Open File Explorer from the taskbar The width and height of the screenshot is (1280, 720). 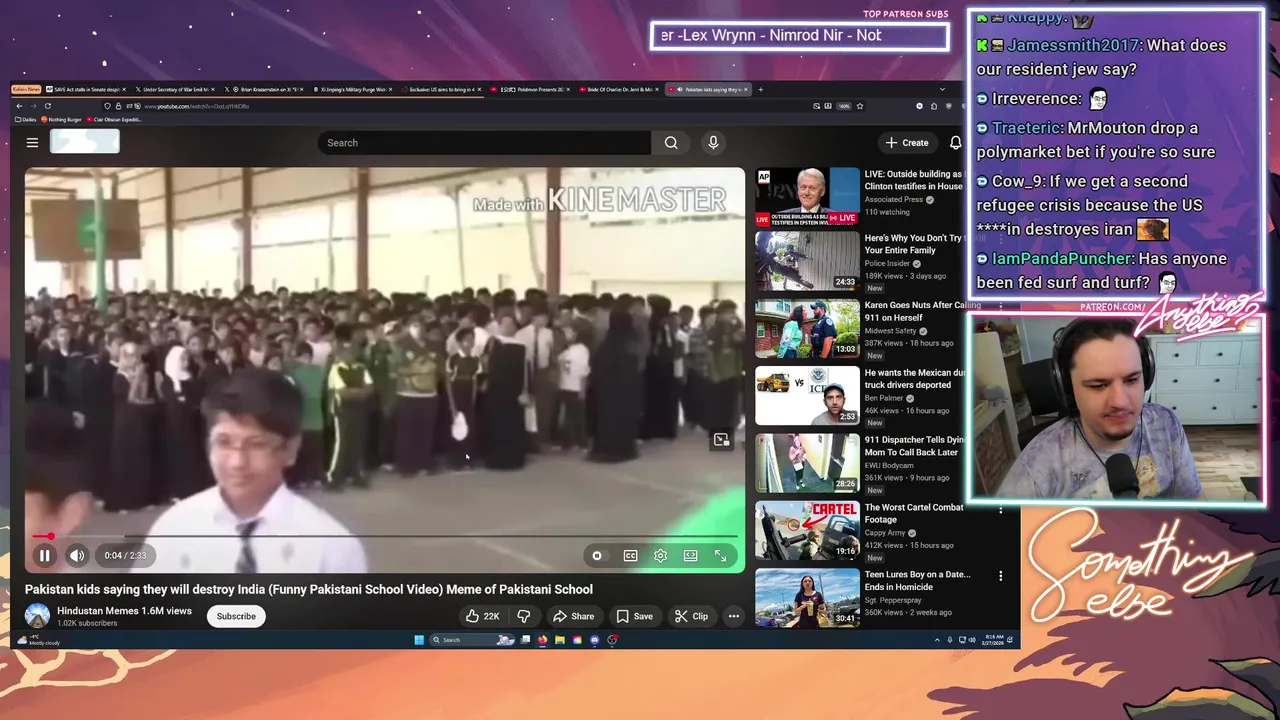tap(560, 640)
